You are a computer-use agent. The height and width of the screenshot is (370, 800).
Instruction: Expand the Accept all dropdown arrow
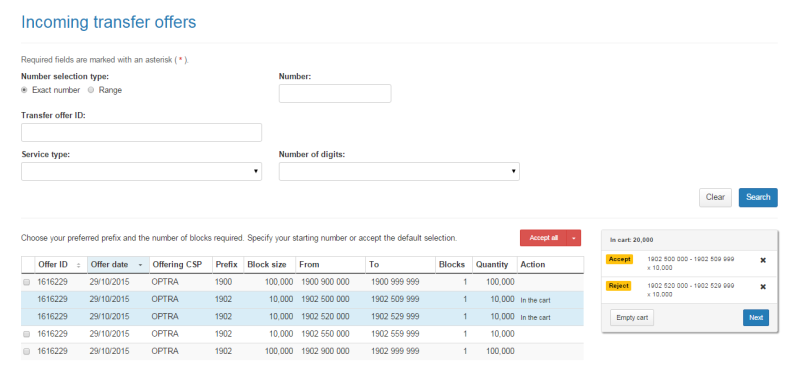pyautogui.click(x=573, y=238)
